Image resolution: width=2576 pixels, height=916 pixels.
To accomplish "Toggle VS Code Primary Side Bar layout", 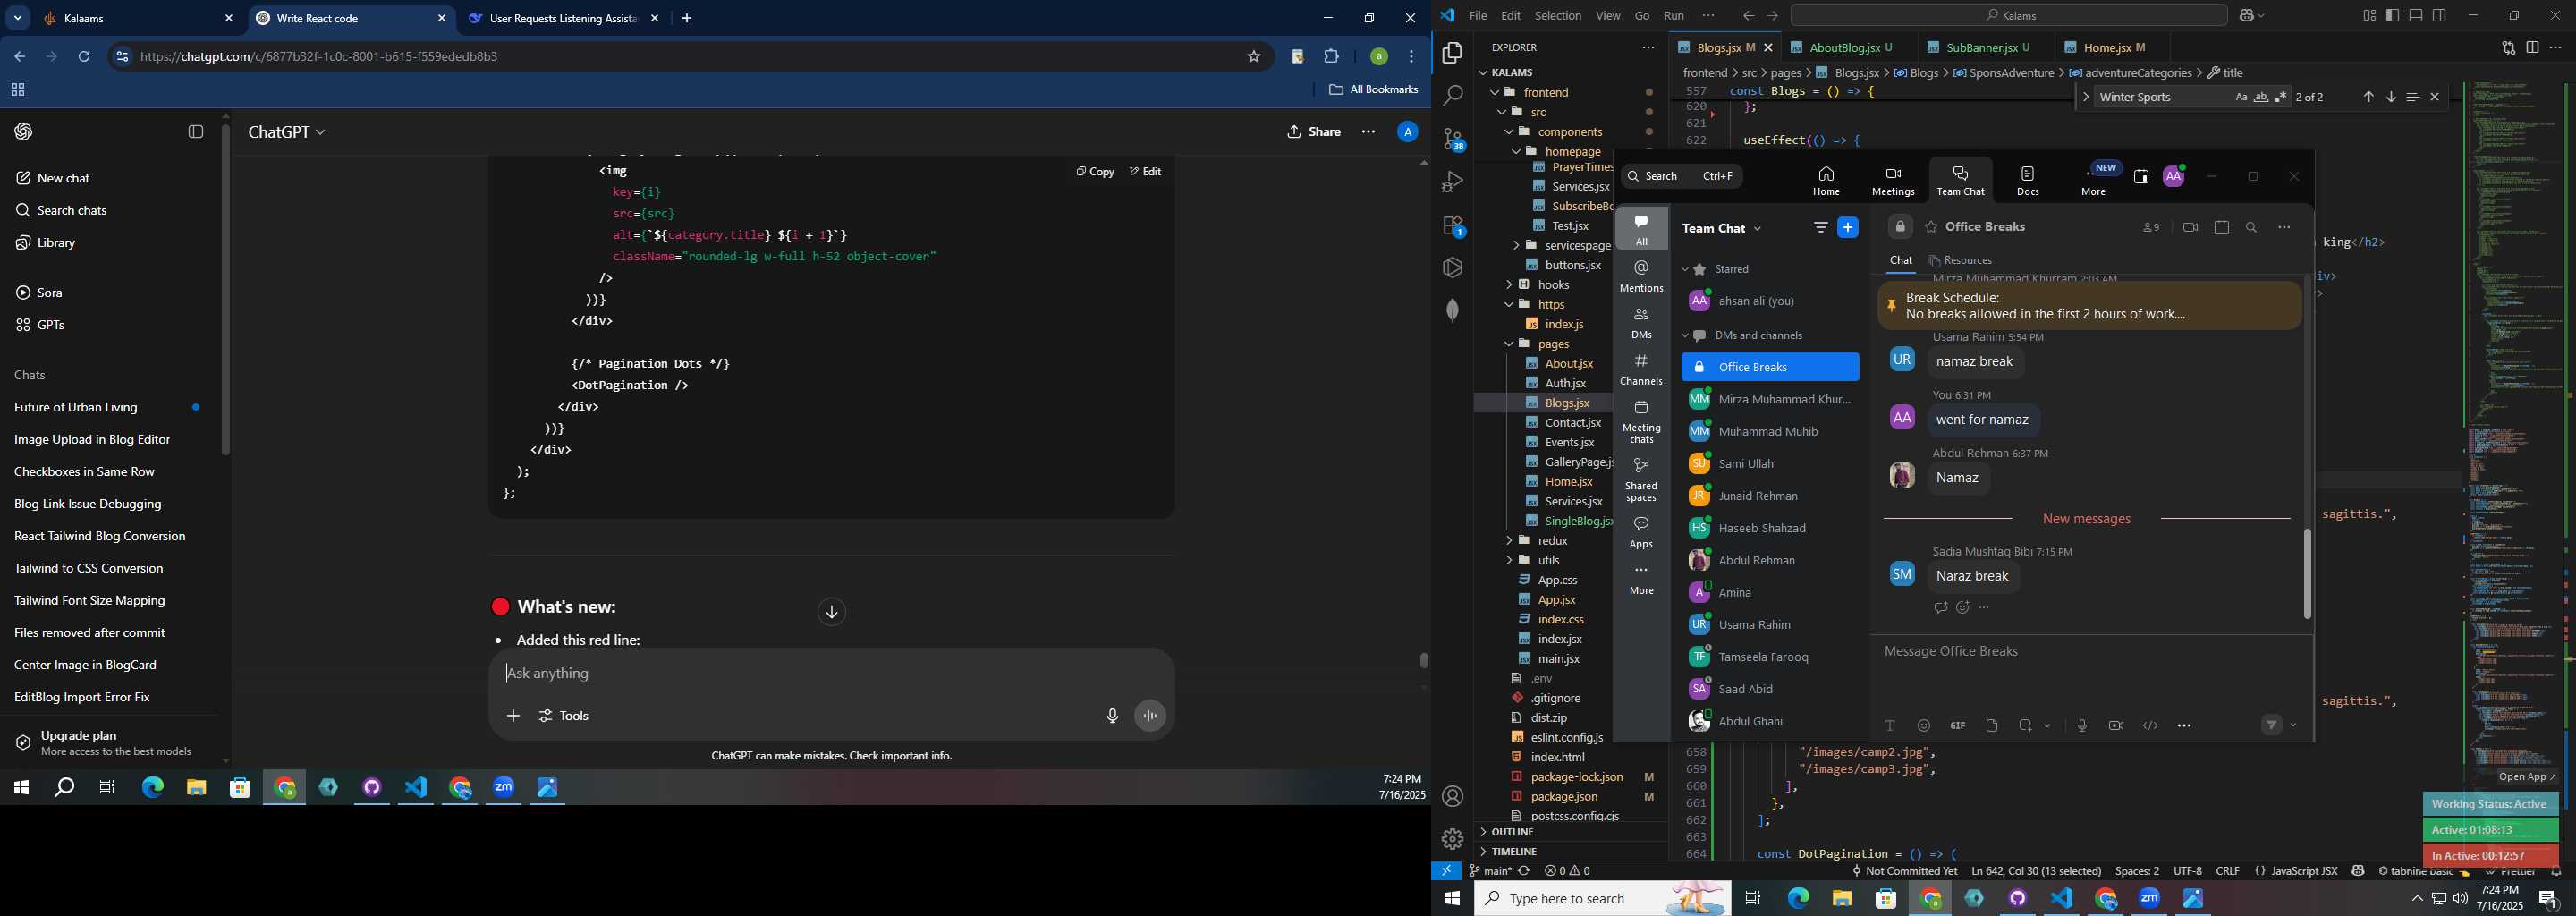I will (x=2392, y=16).
